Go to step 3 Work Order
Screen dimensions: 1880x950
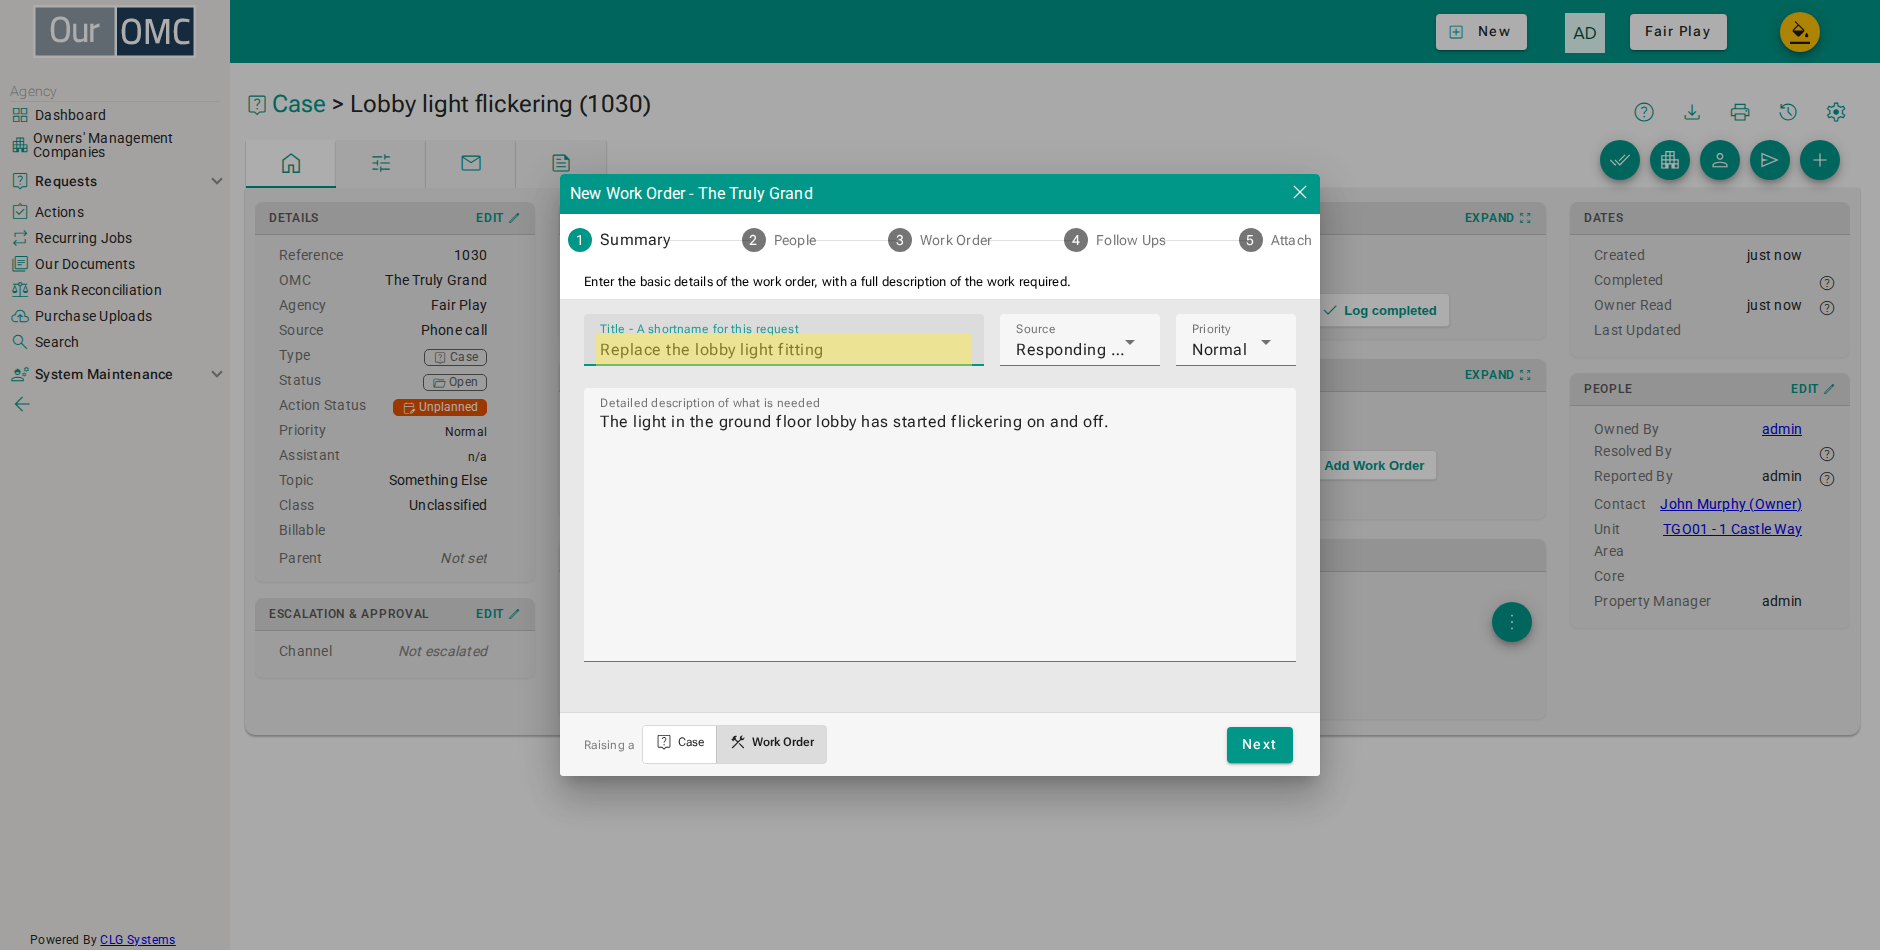pos(940,240)
